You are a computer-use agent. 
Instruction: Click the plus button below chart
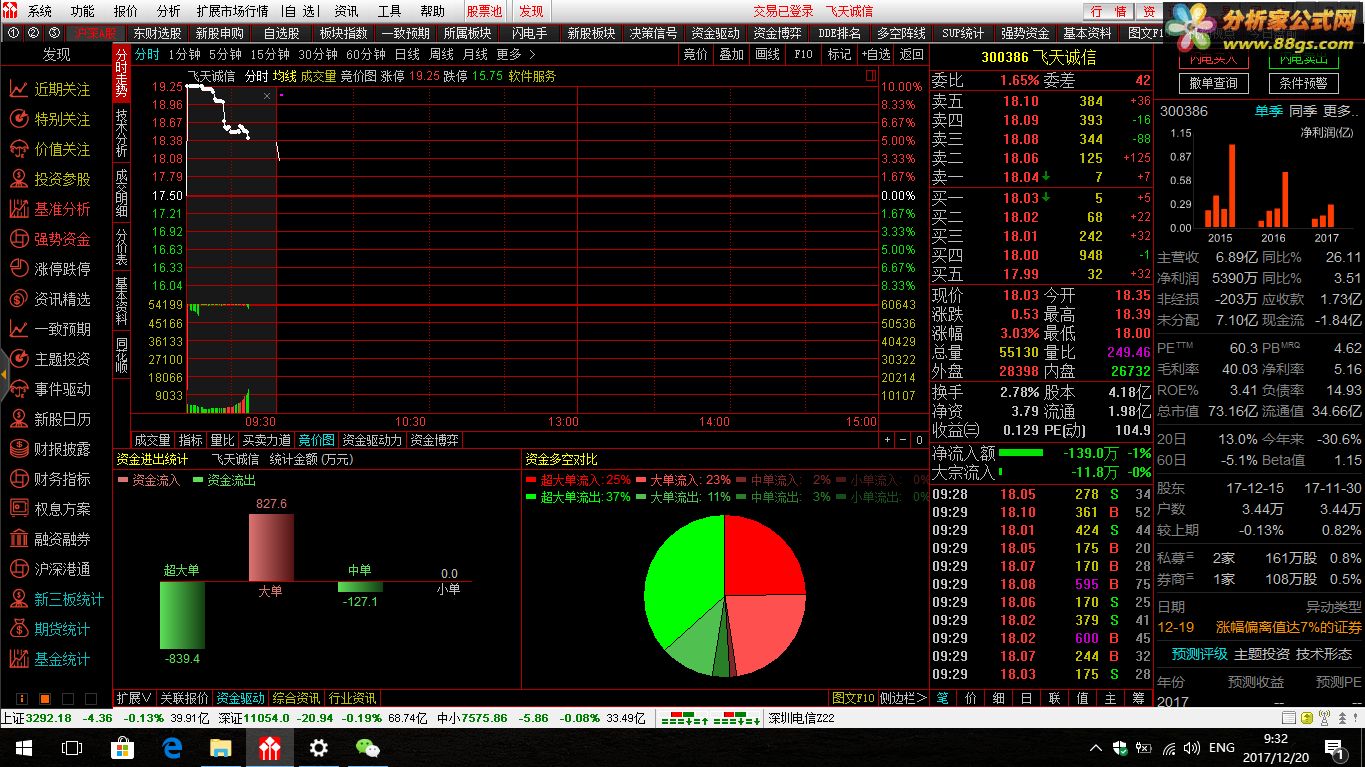(x=887, y=440)
